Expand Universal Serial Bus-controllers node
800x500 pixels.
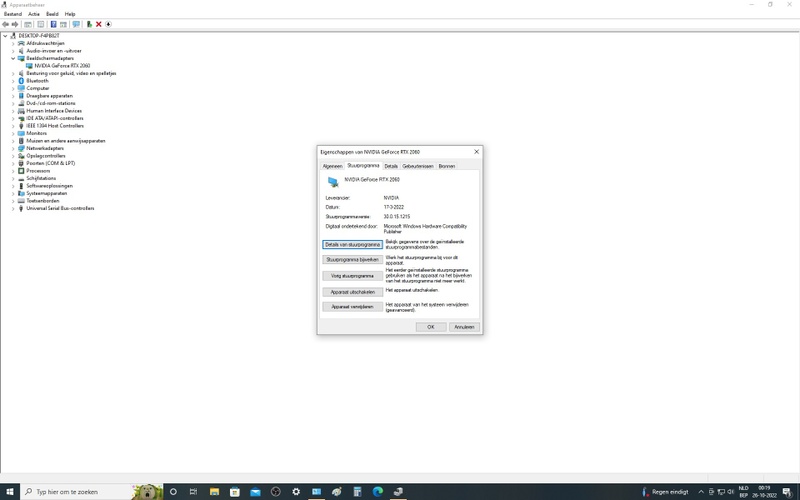pyautogui.click(x=13, y=208)
